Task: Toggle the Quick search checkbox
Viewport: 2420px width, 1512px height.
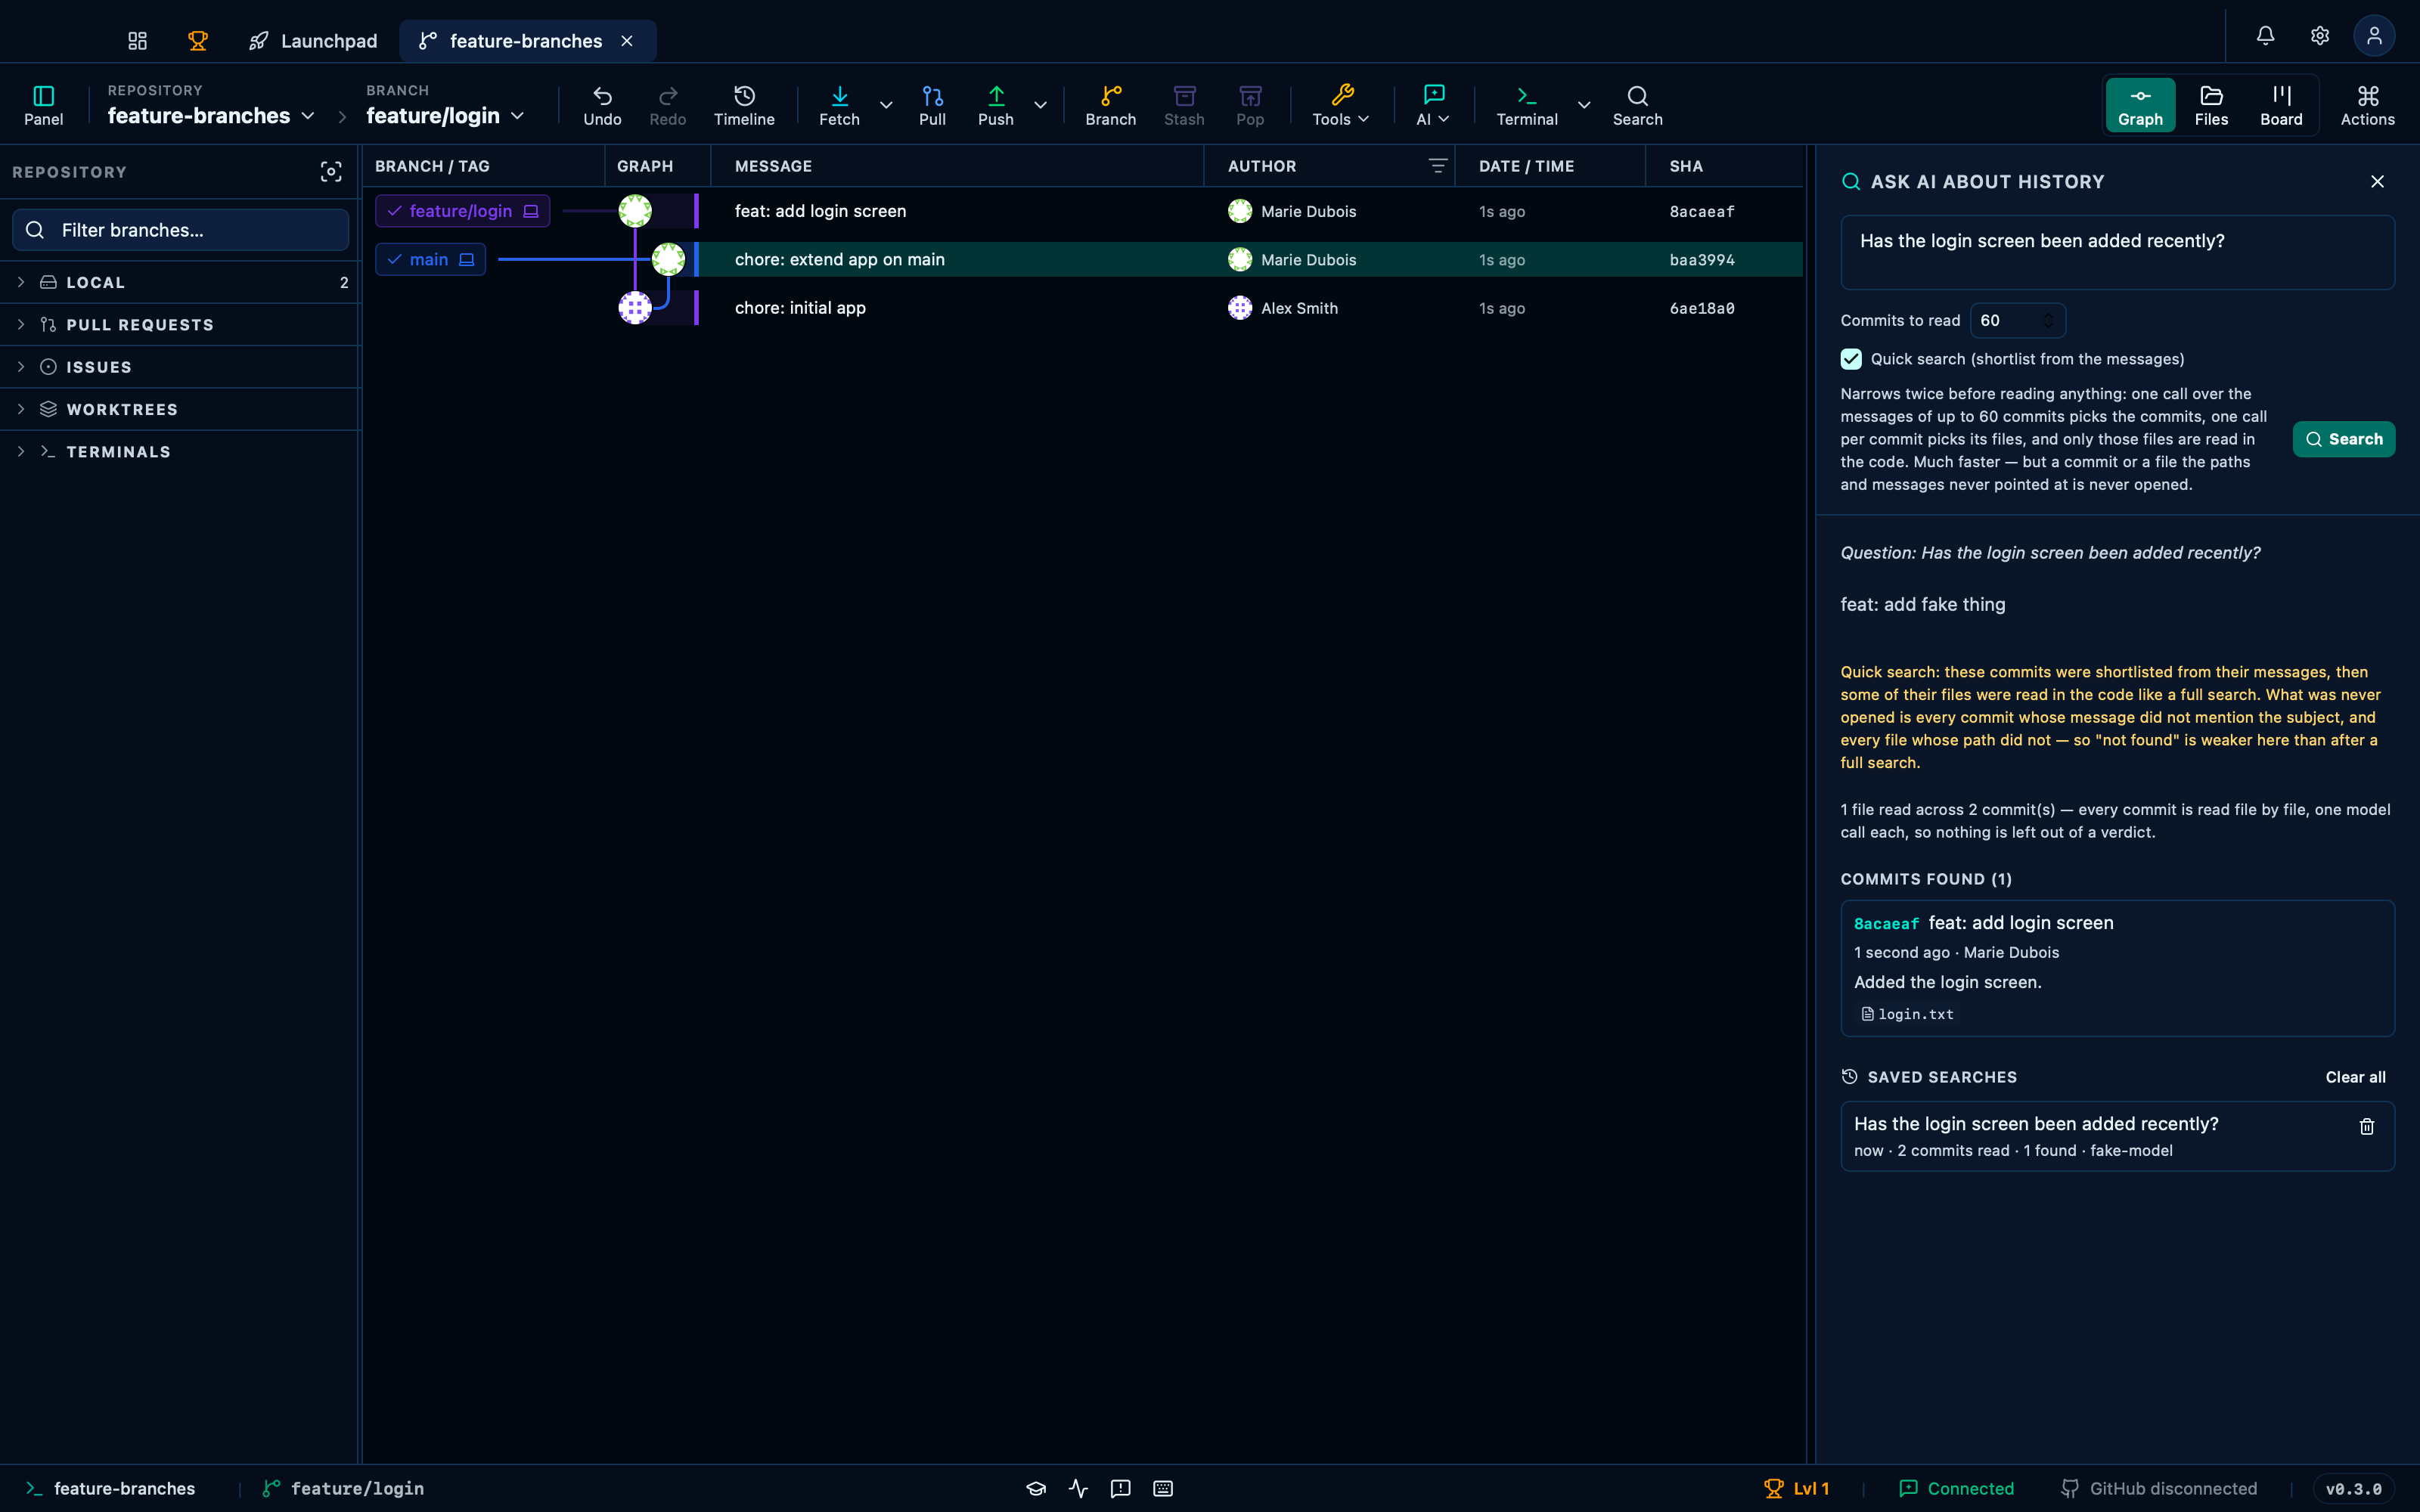Action: click(1851, 359)
